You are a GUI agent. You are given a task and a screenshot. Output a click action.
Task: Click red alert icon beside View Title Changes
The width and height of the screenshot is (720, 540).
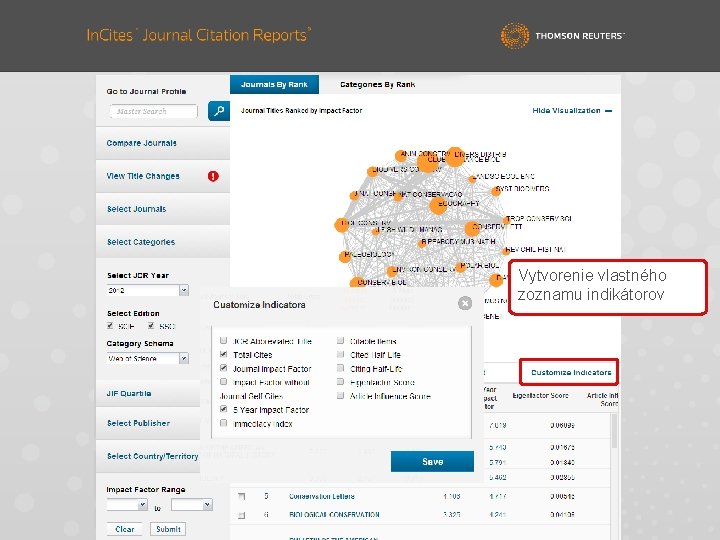tap(213, 176)
